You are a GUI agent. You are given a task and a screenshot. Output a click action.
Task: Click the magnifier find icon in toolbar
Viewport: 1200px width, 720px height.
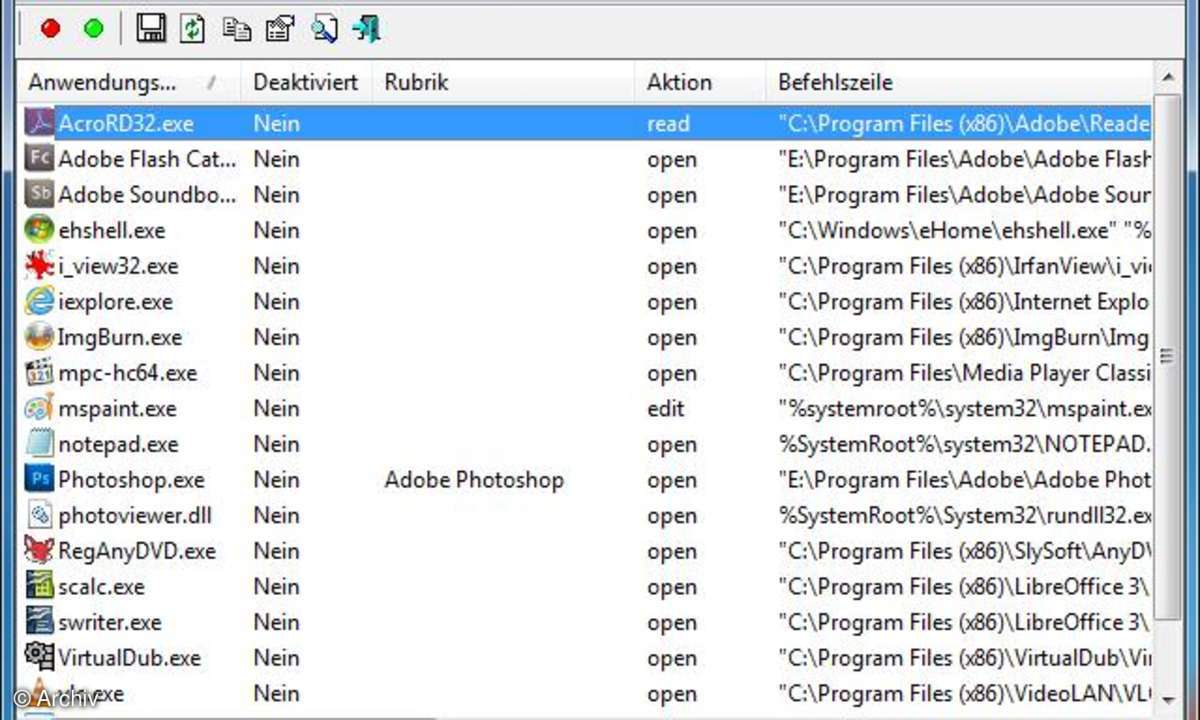(x=324, y=29)
